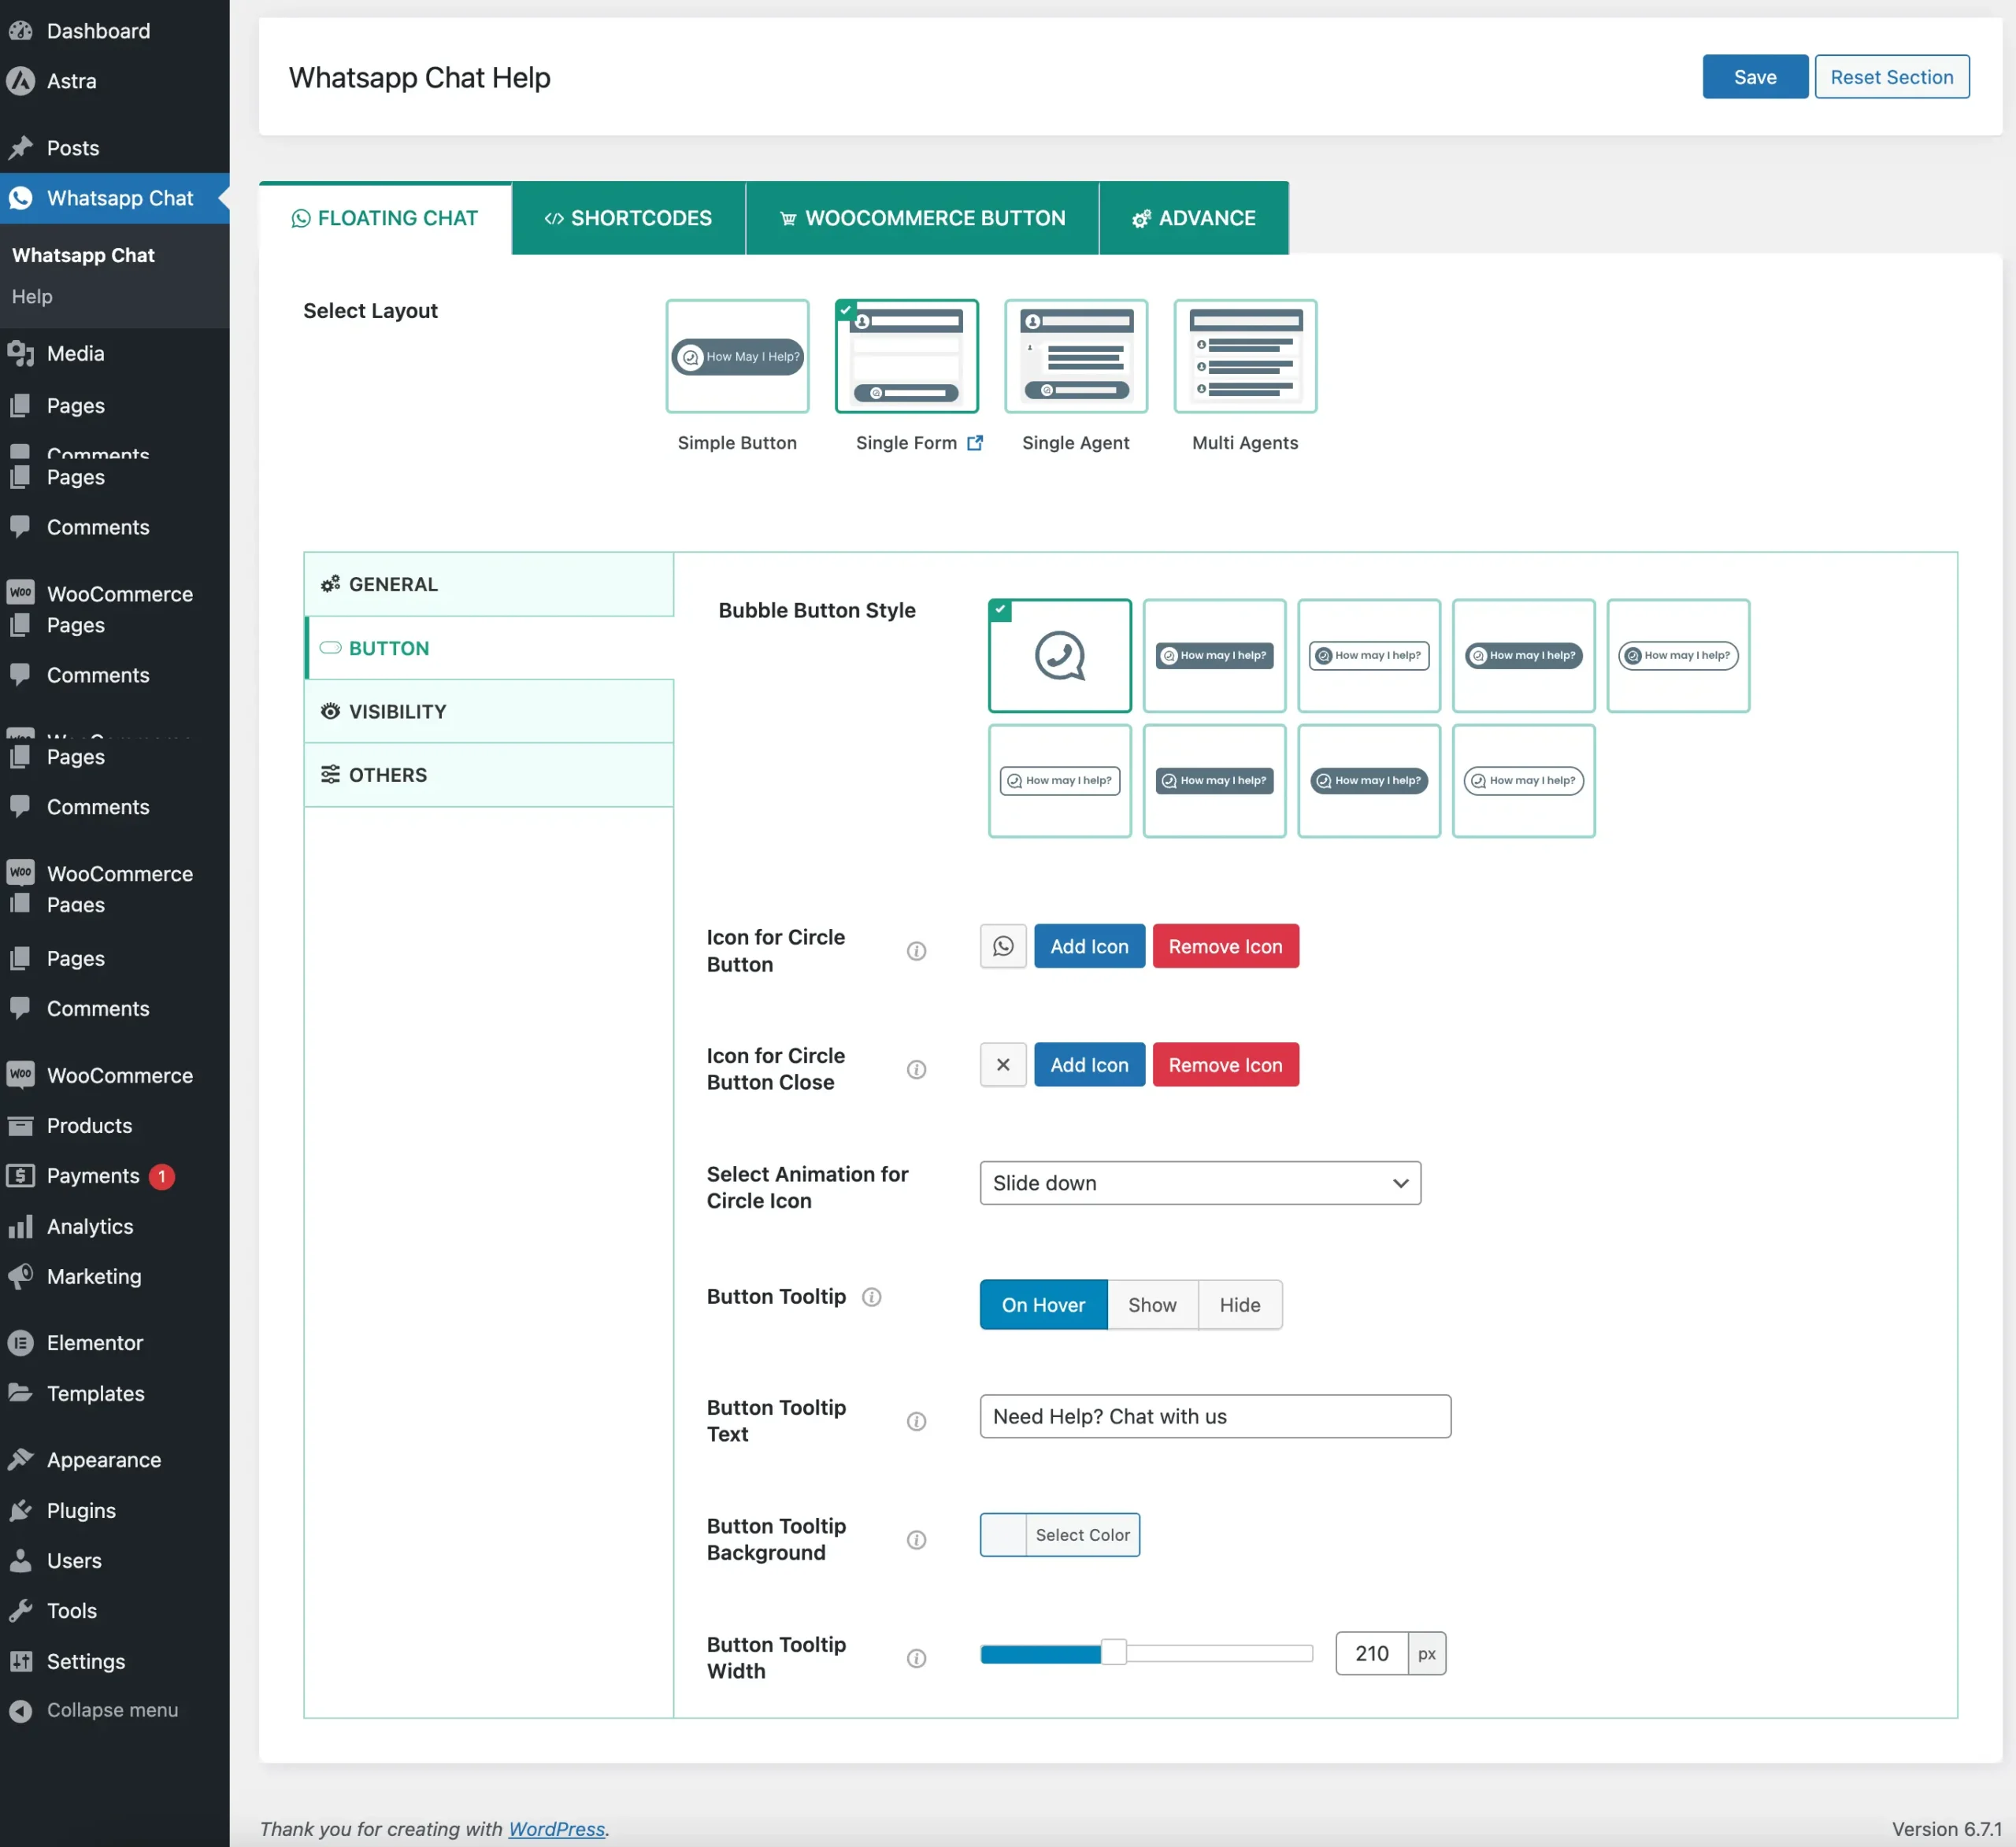Open the OTHERS settings section
Image resolution: width=2016 pixels, height=1847 pixels.
click(x=489, y=775)
